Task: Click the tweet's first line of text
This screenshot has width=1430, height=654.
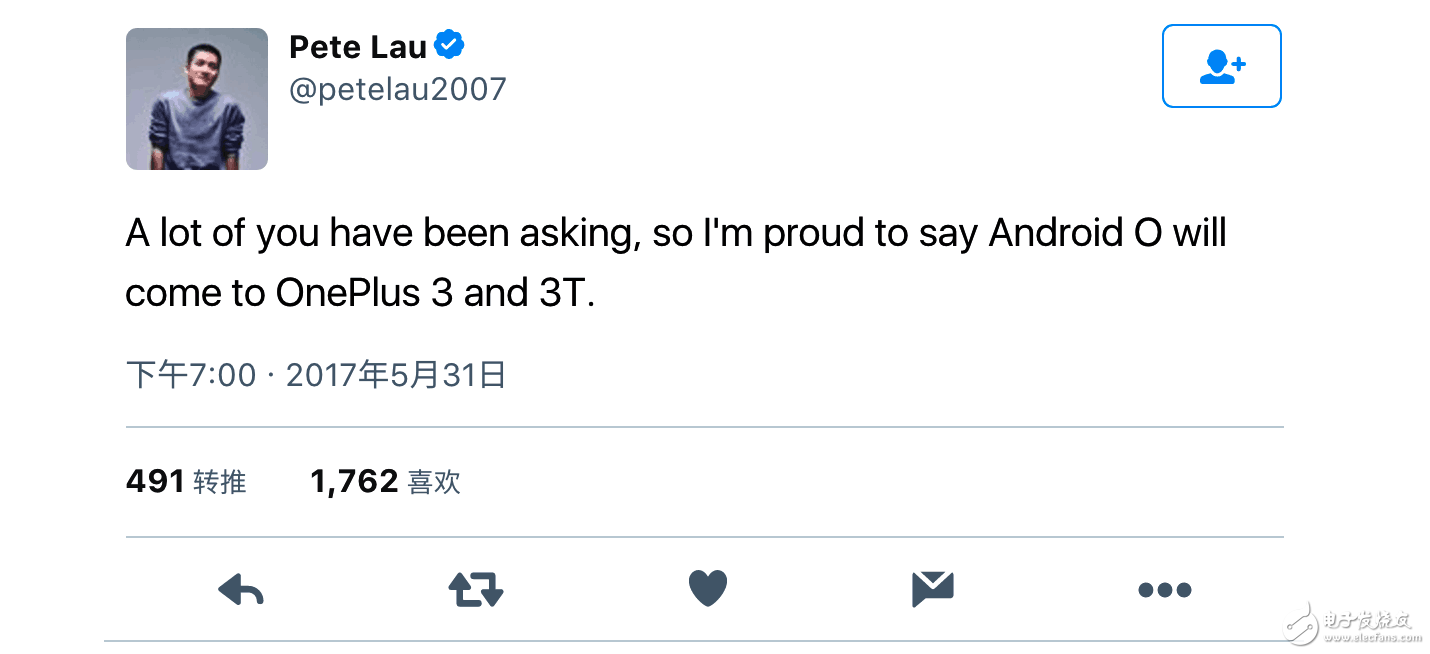Action: point(676,233)
